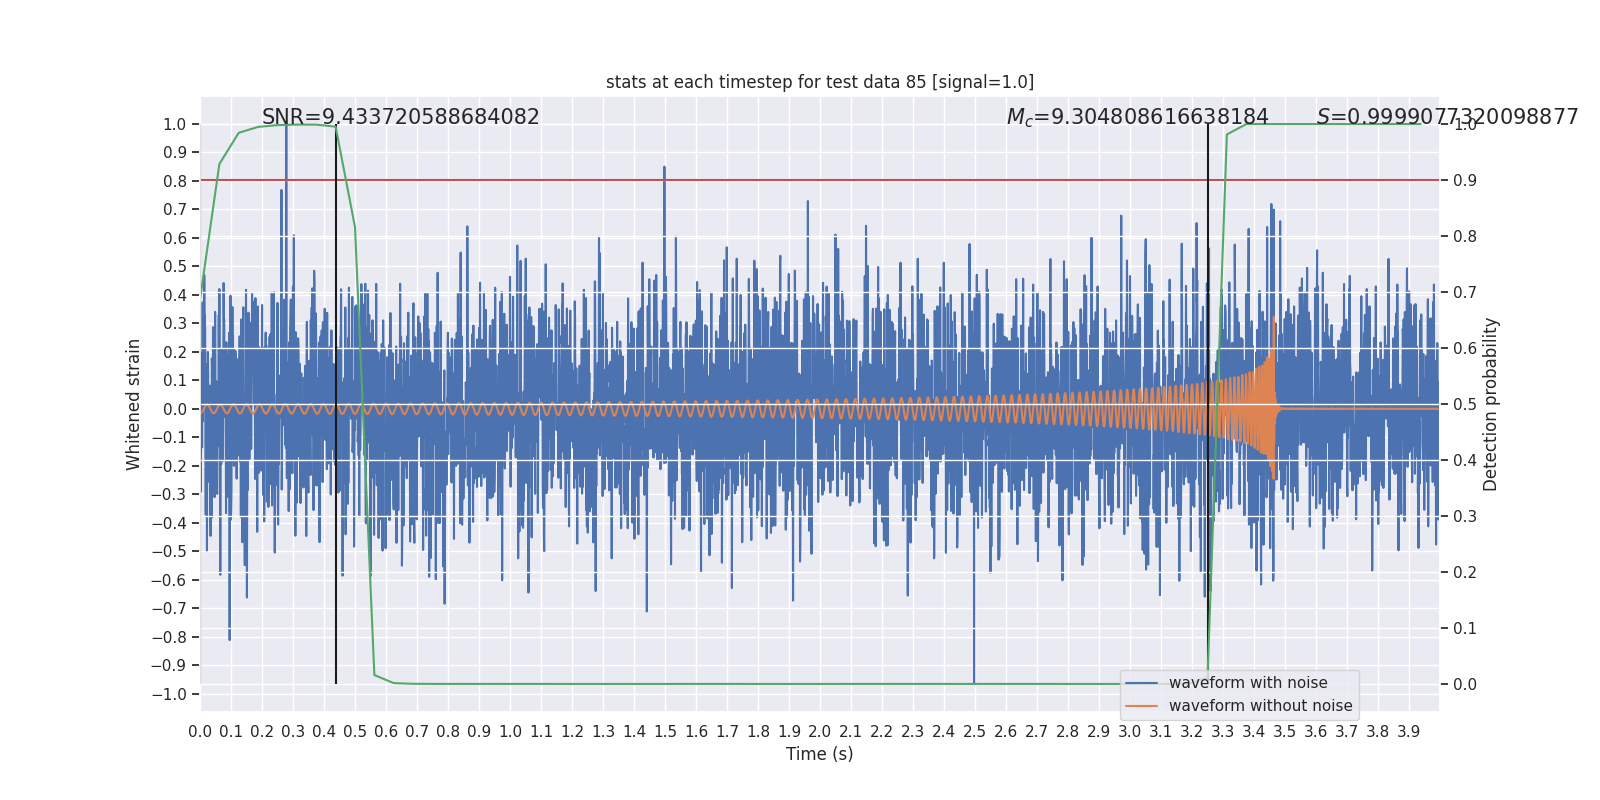The width and height of the screenshot is (1600, 800).
Task: Click the 2.0 tick on the time axis
Action: pos(820,731)
